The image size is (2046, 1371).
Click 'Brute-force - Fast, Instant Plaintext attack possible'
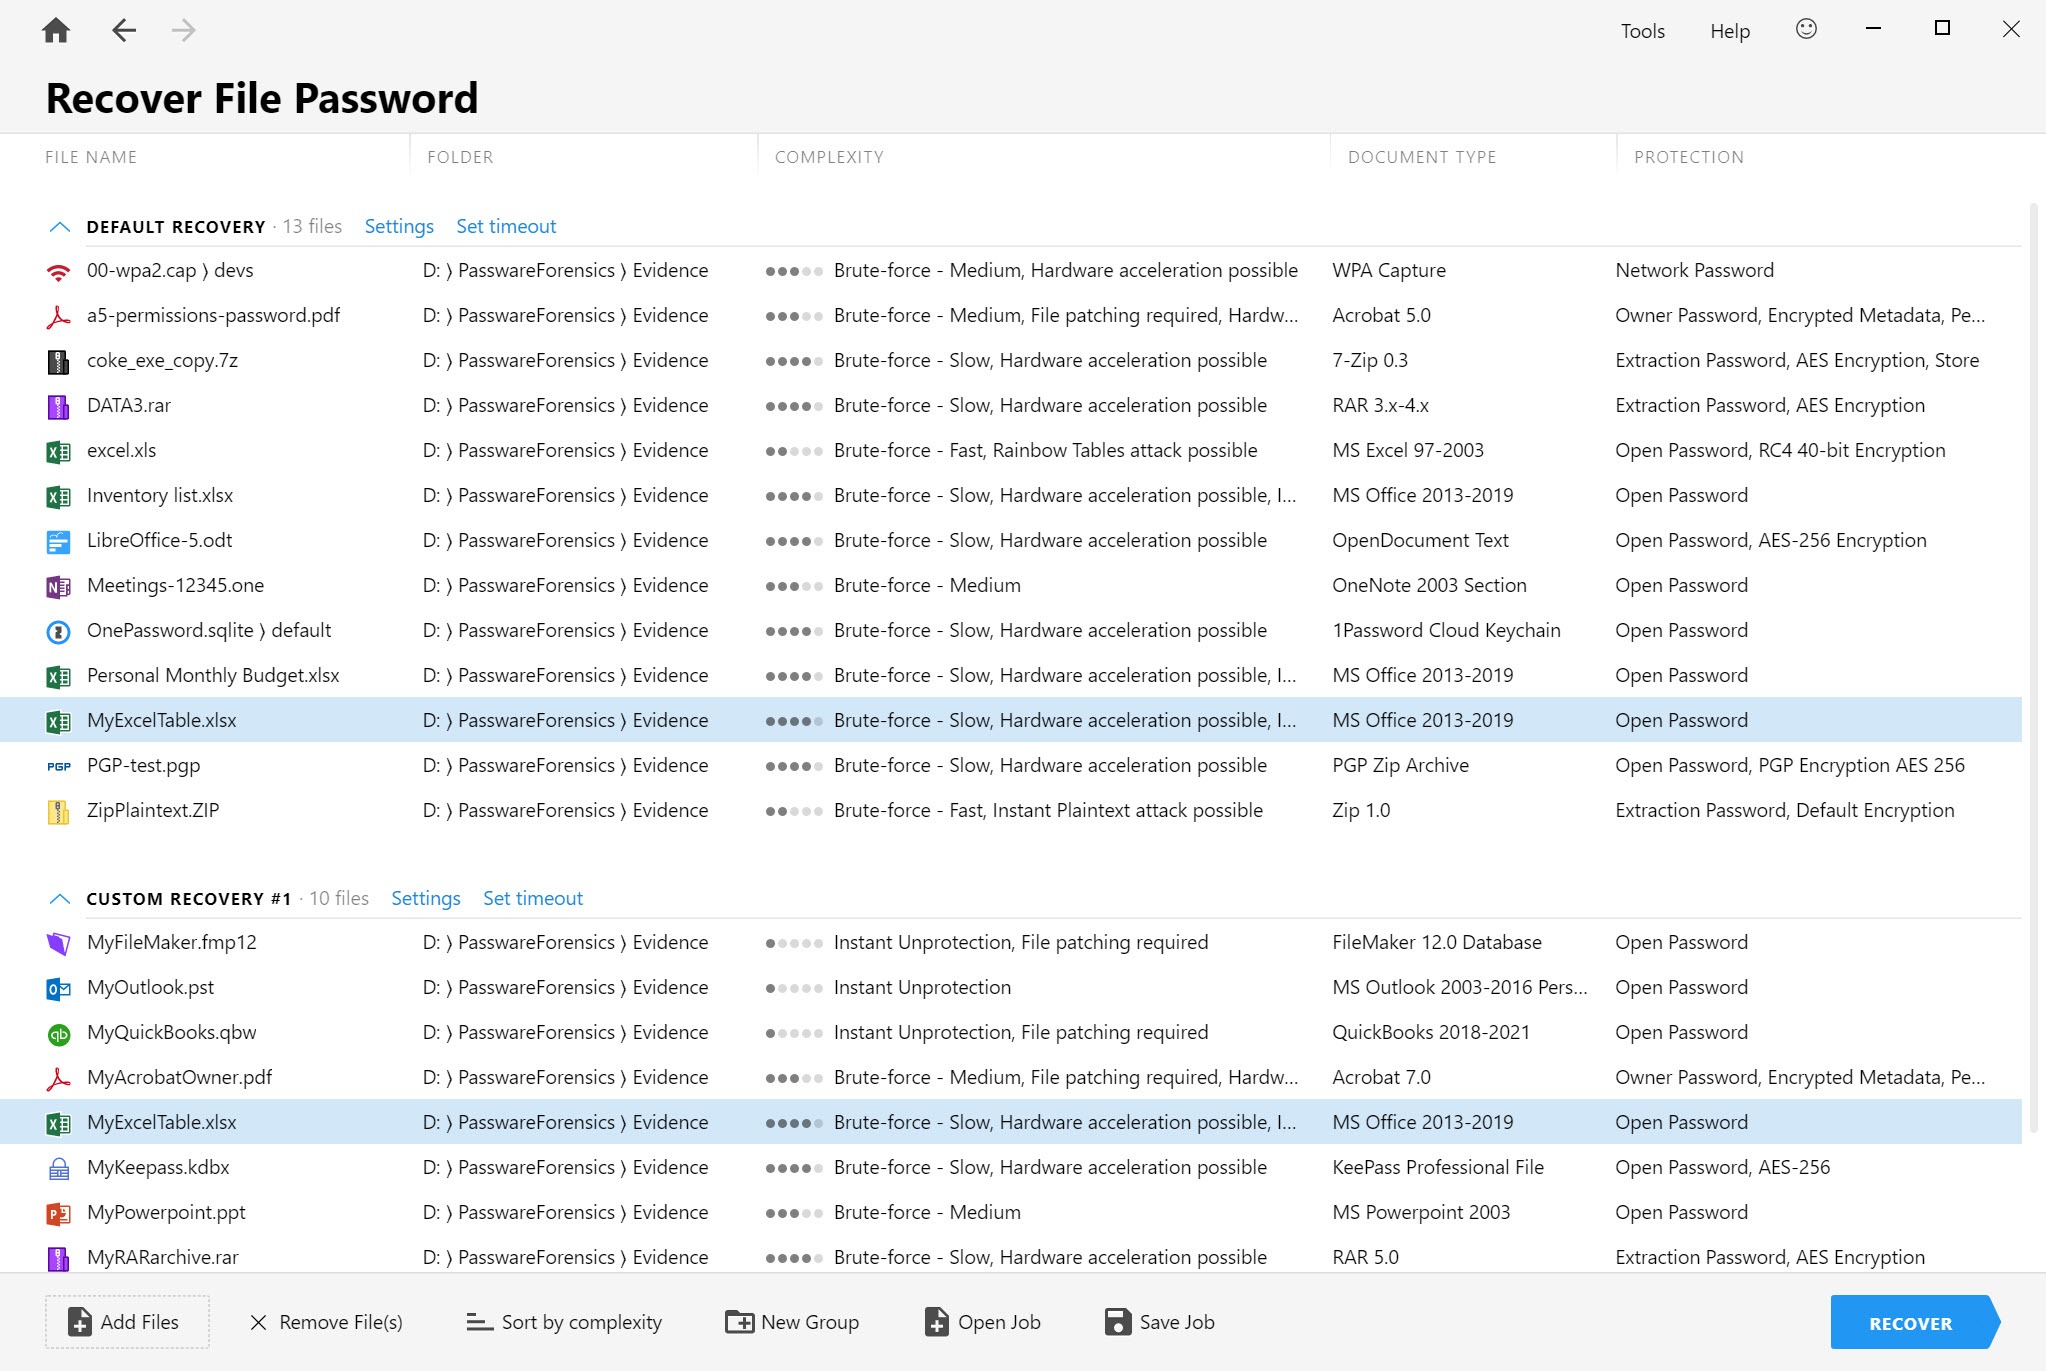[x=1048, y=811]
